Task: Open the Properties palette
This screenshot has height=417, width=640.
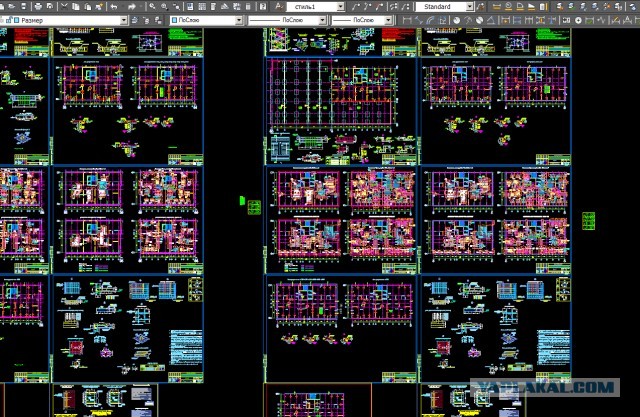Action: [190, 7]
